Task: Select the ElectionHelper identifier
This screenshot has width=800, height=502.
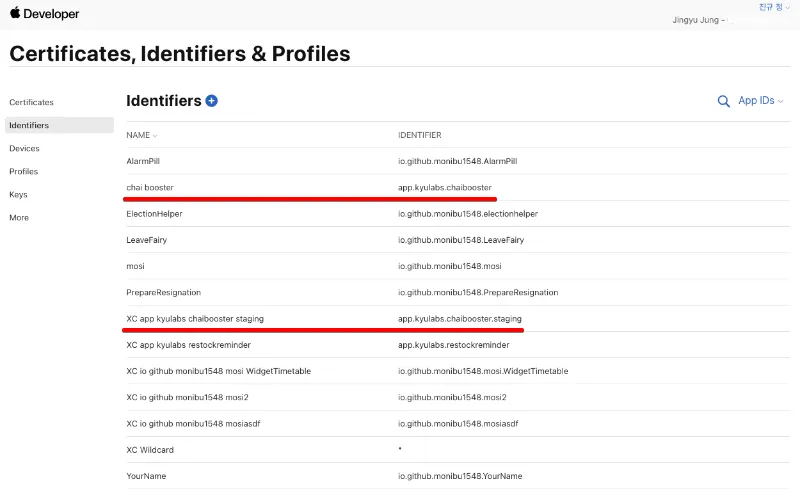Action: click(x=154, y=213)
